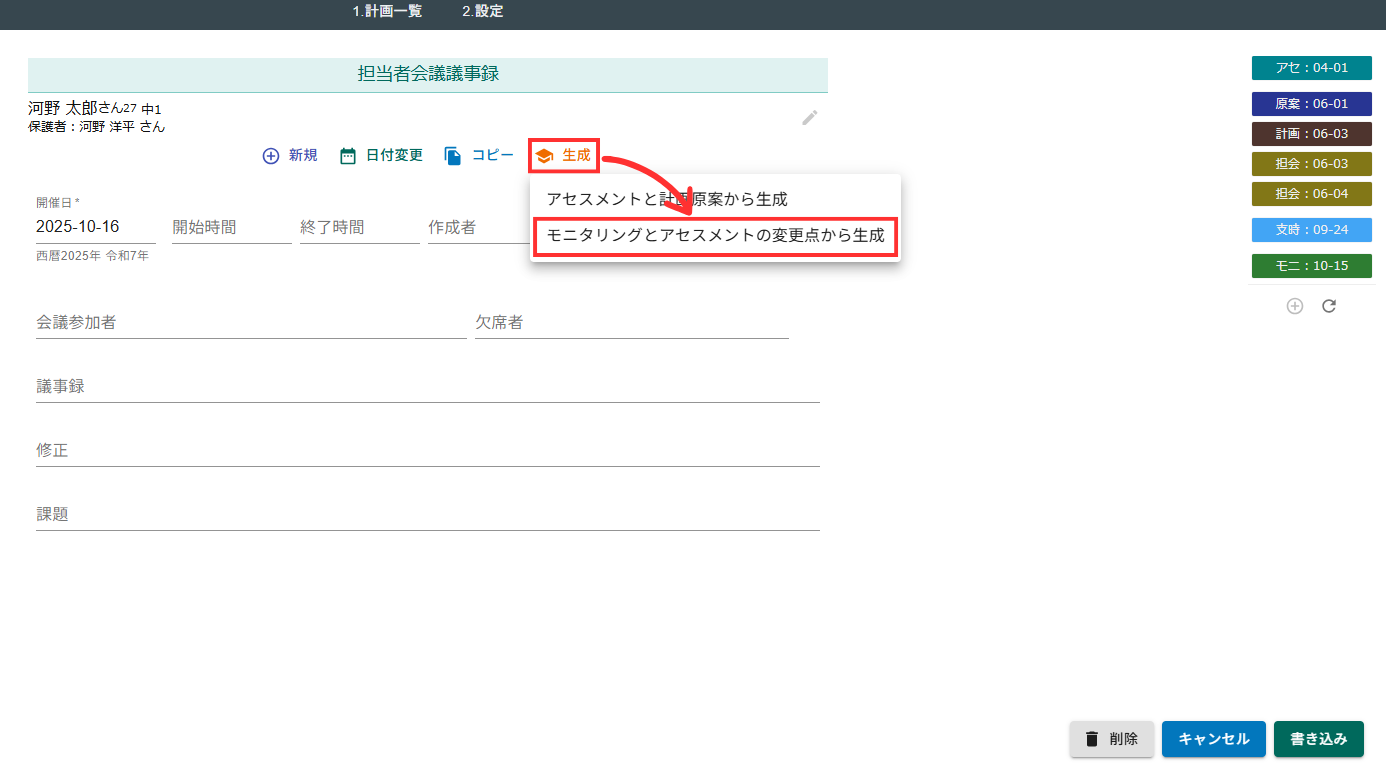Click the キャンセル button
The image size is (1386, 763).
point(1213,739)
